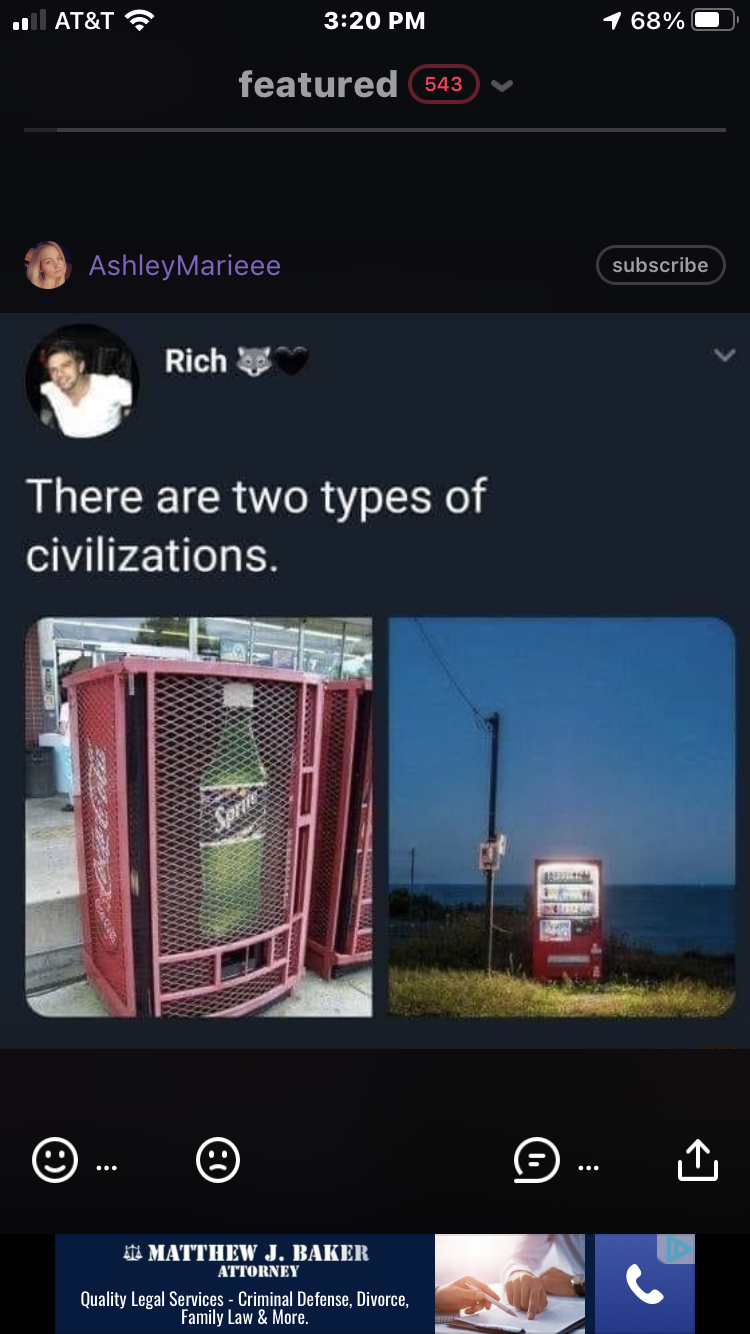
Task: Open the seaside vending machine photo
Action: (562, 817)
